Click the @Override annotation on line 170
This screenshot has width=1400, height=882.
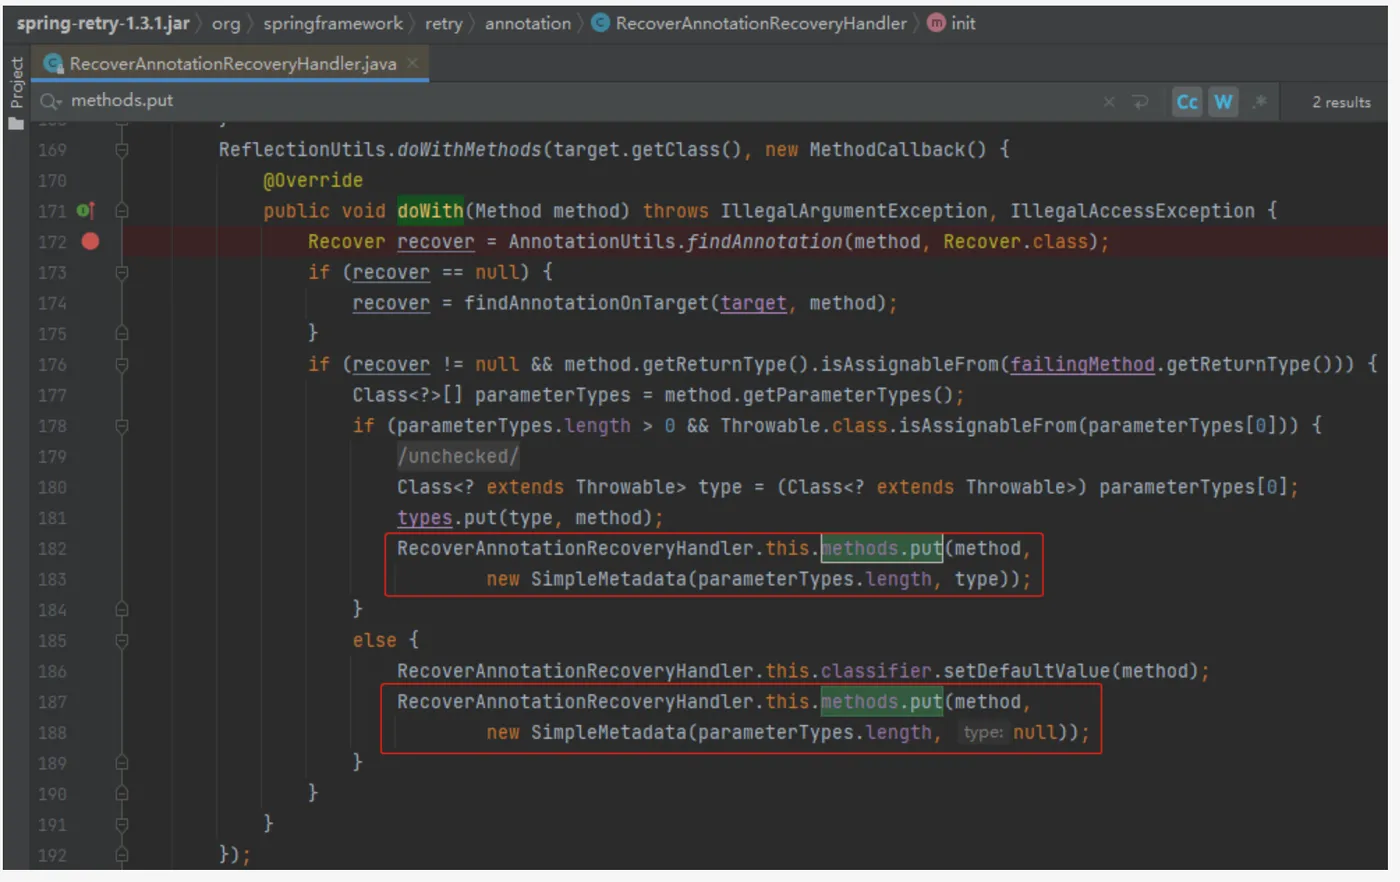(x=313, y=181)
